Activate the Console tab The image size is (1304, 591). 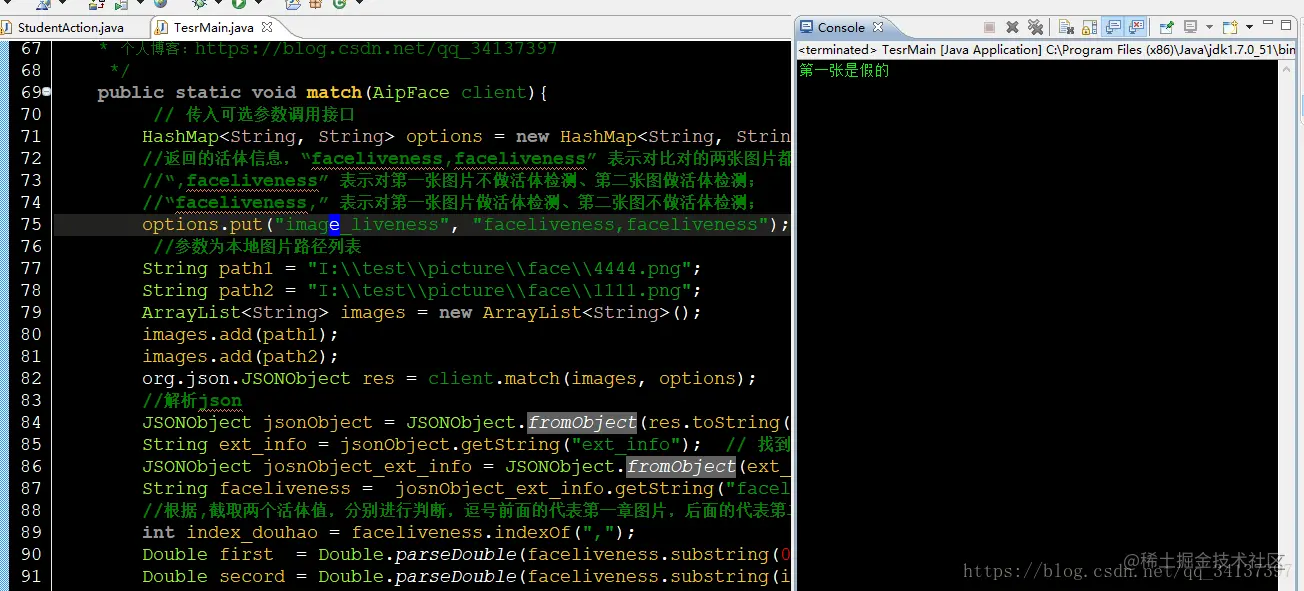click(x=840, y=28)
